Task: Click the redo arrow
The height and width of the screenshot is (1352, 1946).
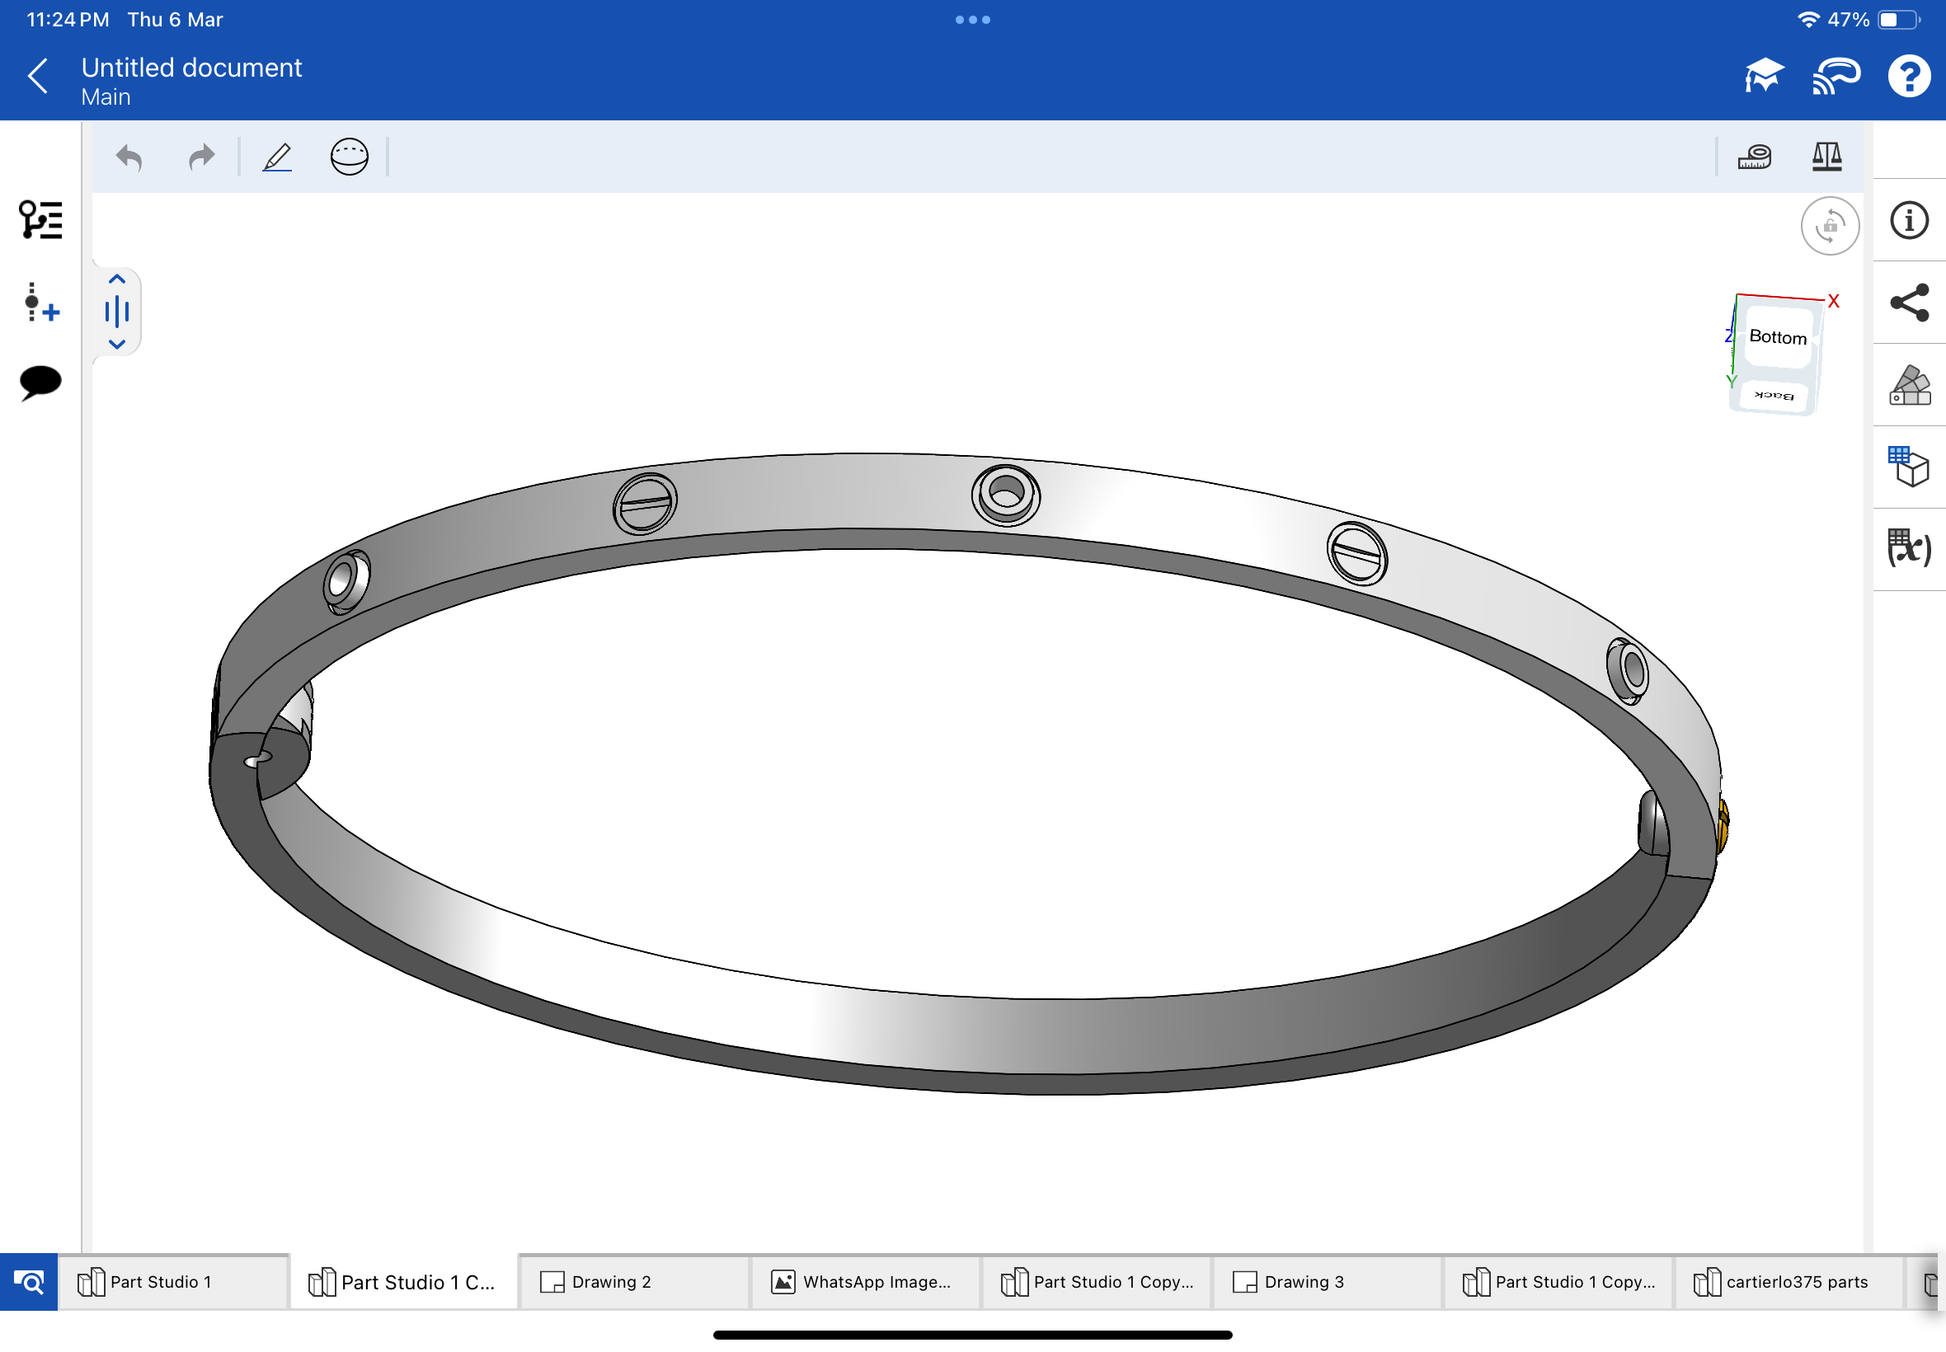Action: (202, 157)
